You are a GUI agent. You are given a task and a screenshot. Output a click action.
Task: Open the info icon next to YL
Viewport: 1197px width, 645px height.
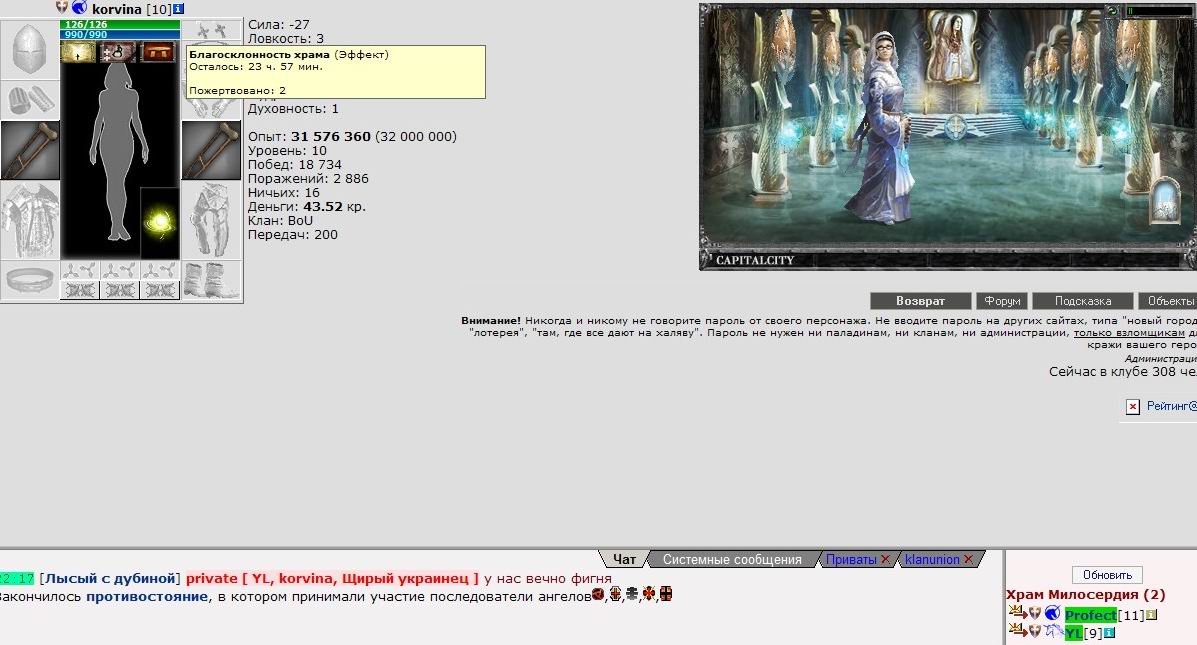[x=1110, y=633]
